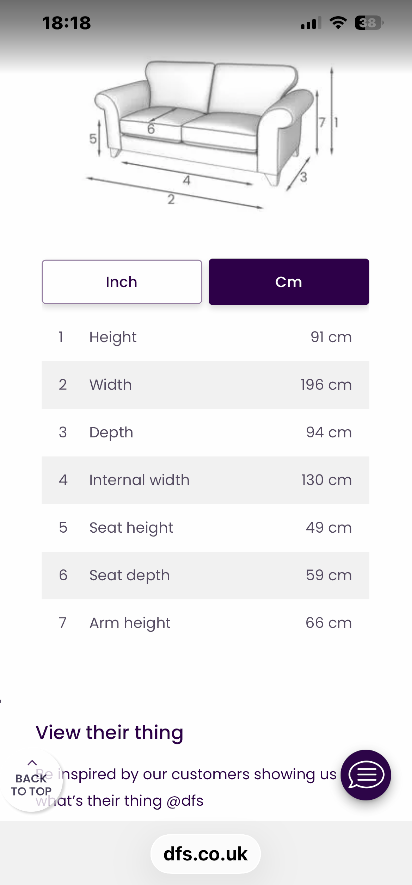Select the Arm height 66 cm row

[205, 623]
